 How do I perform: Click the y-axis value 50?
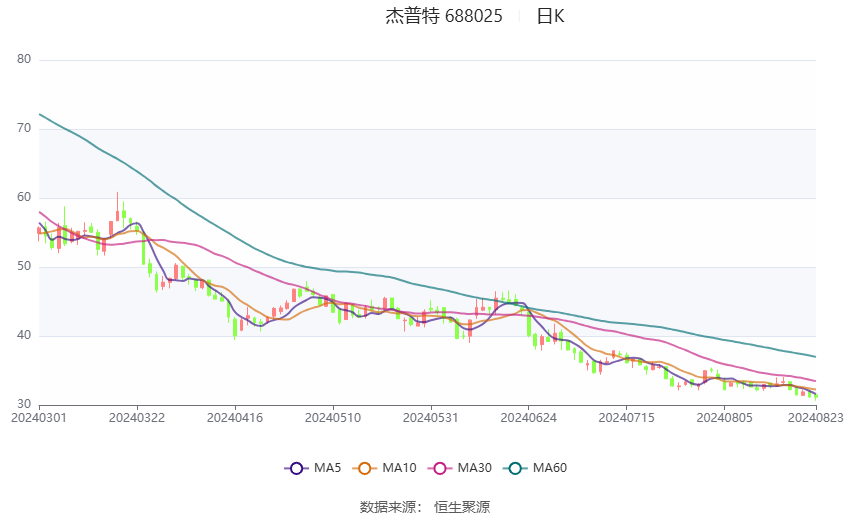click(x=24, y=266)
